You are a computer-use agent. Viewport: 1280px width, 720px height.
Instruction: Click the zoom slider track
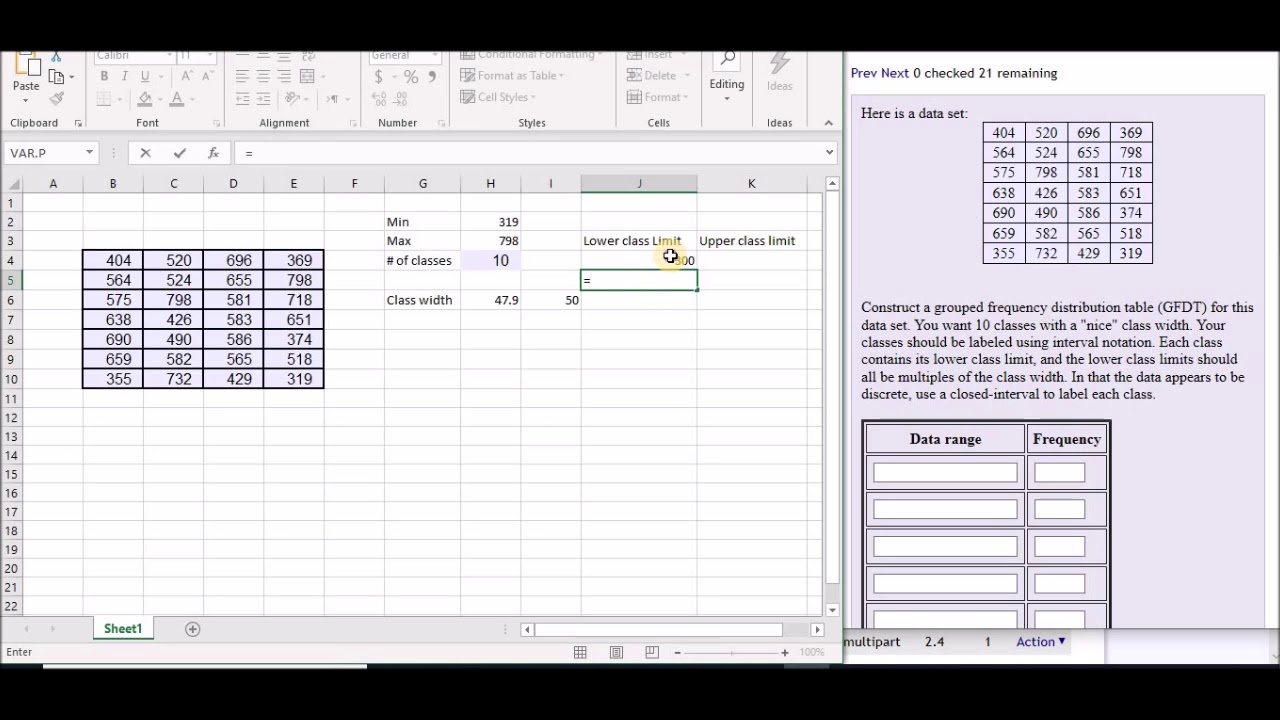(x=731, y=653)
